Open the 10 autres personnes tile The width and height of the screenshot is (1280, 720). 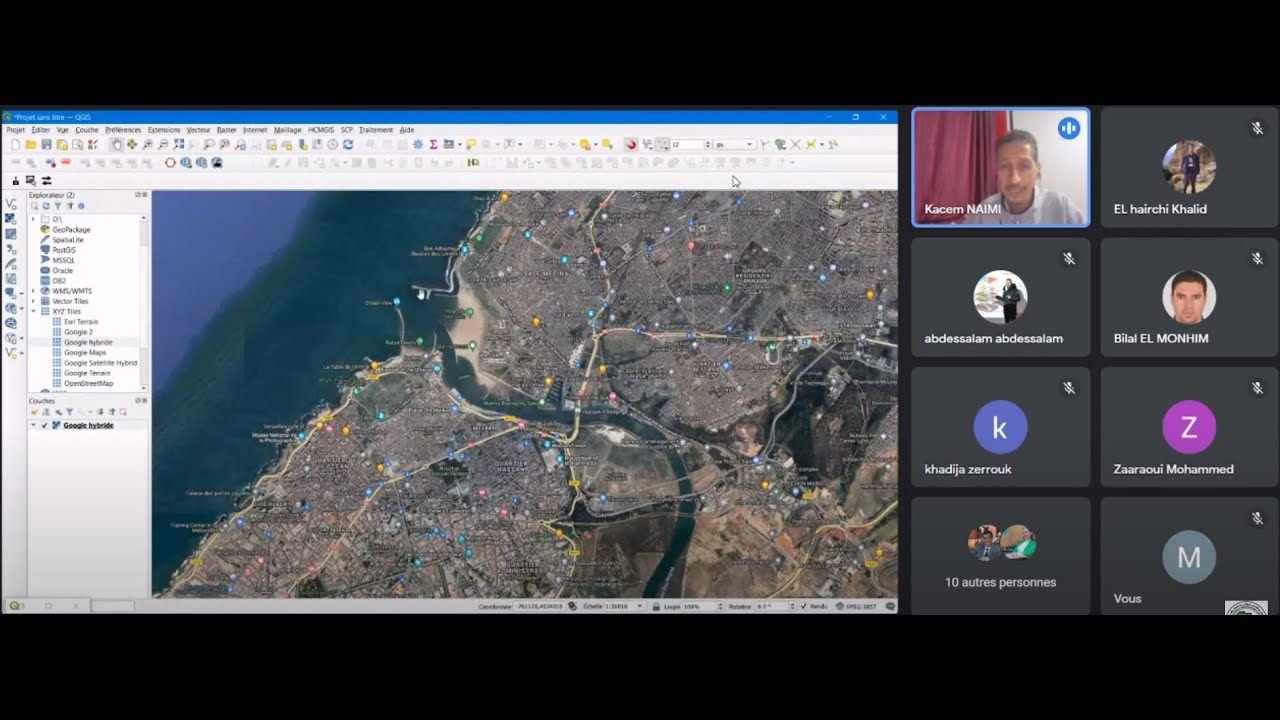pyautogui.click(x=1001, y=556)
